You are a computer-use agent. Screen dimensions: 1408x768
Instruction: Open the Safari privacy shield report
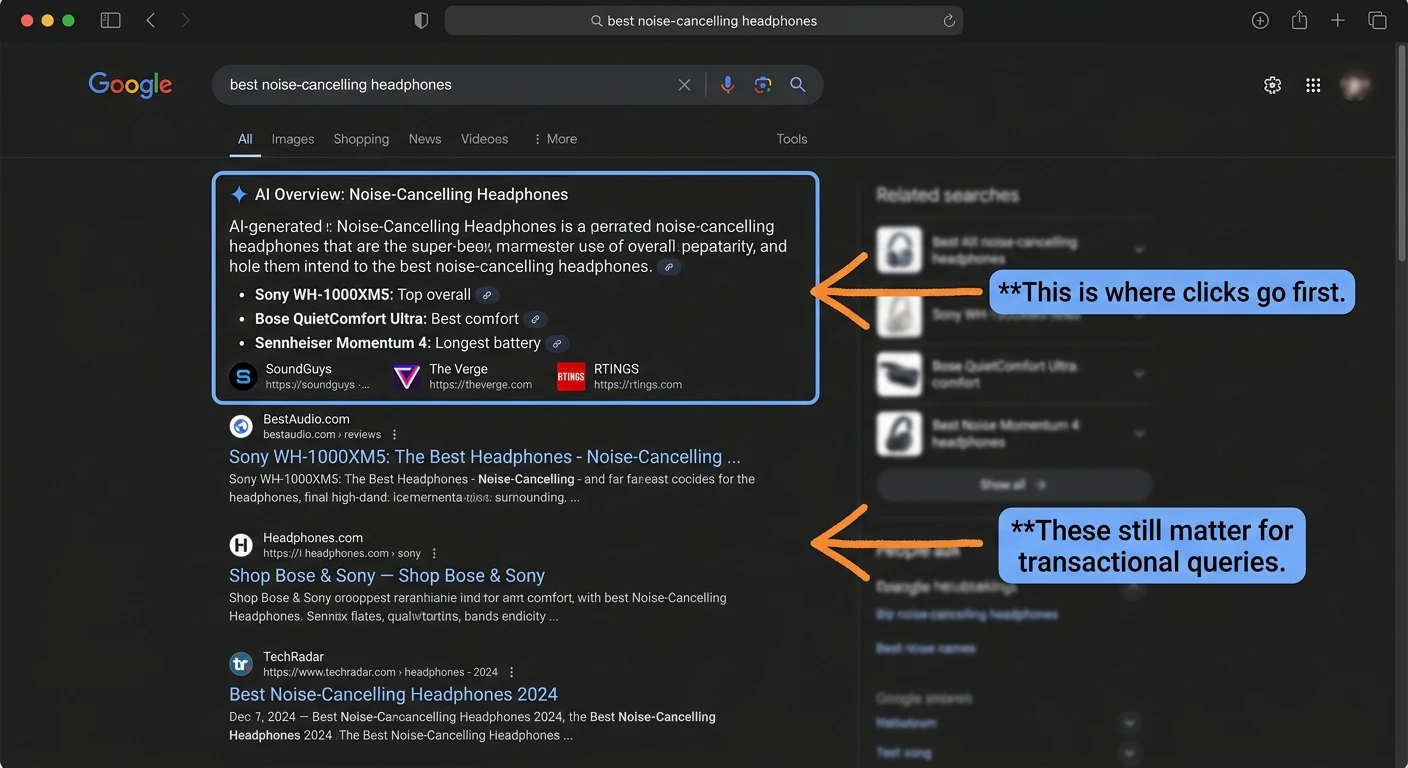[x=421, y=21]
